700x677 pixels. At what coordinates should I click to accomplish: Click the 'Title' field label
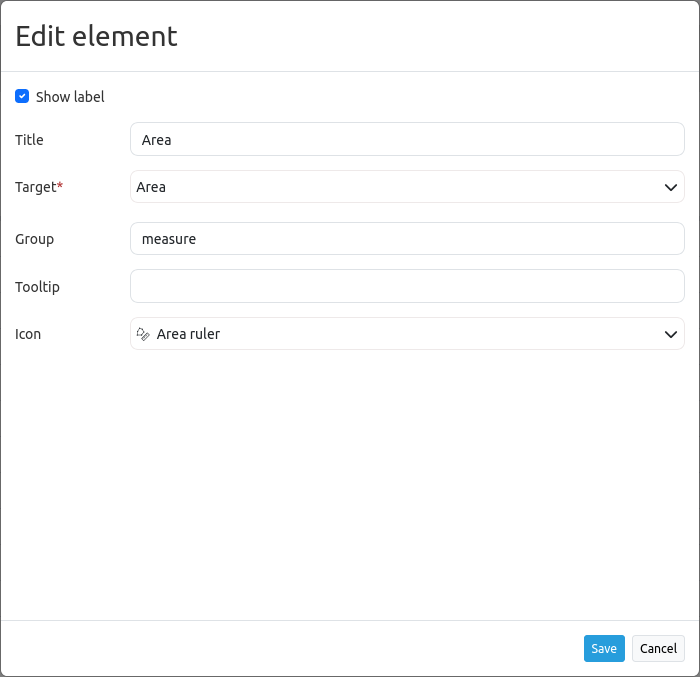coord(29,140)
